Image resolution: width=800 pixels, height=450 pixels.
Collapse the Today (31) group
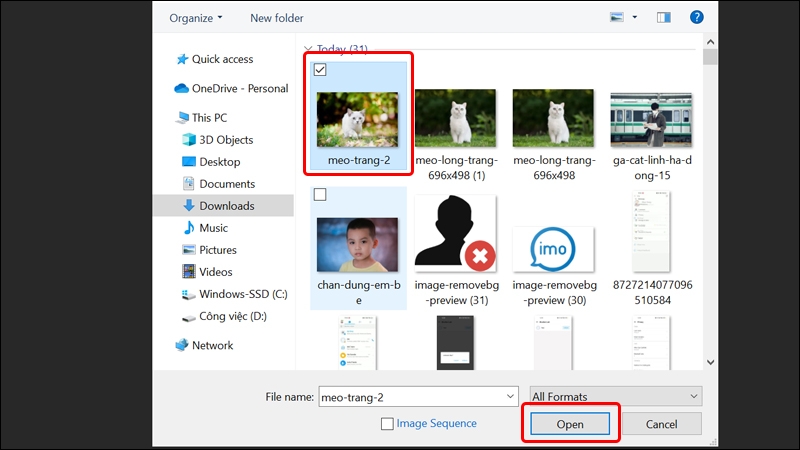308,49
